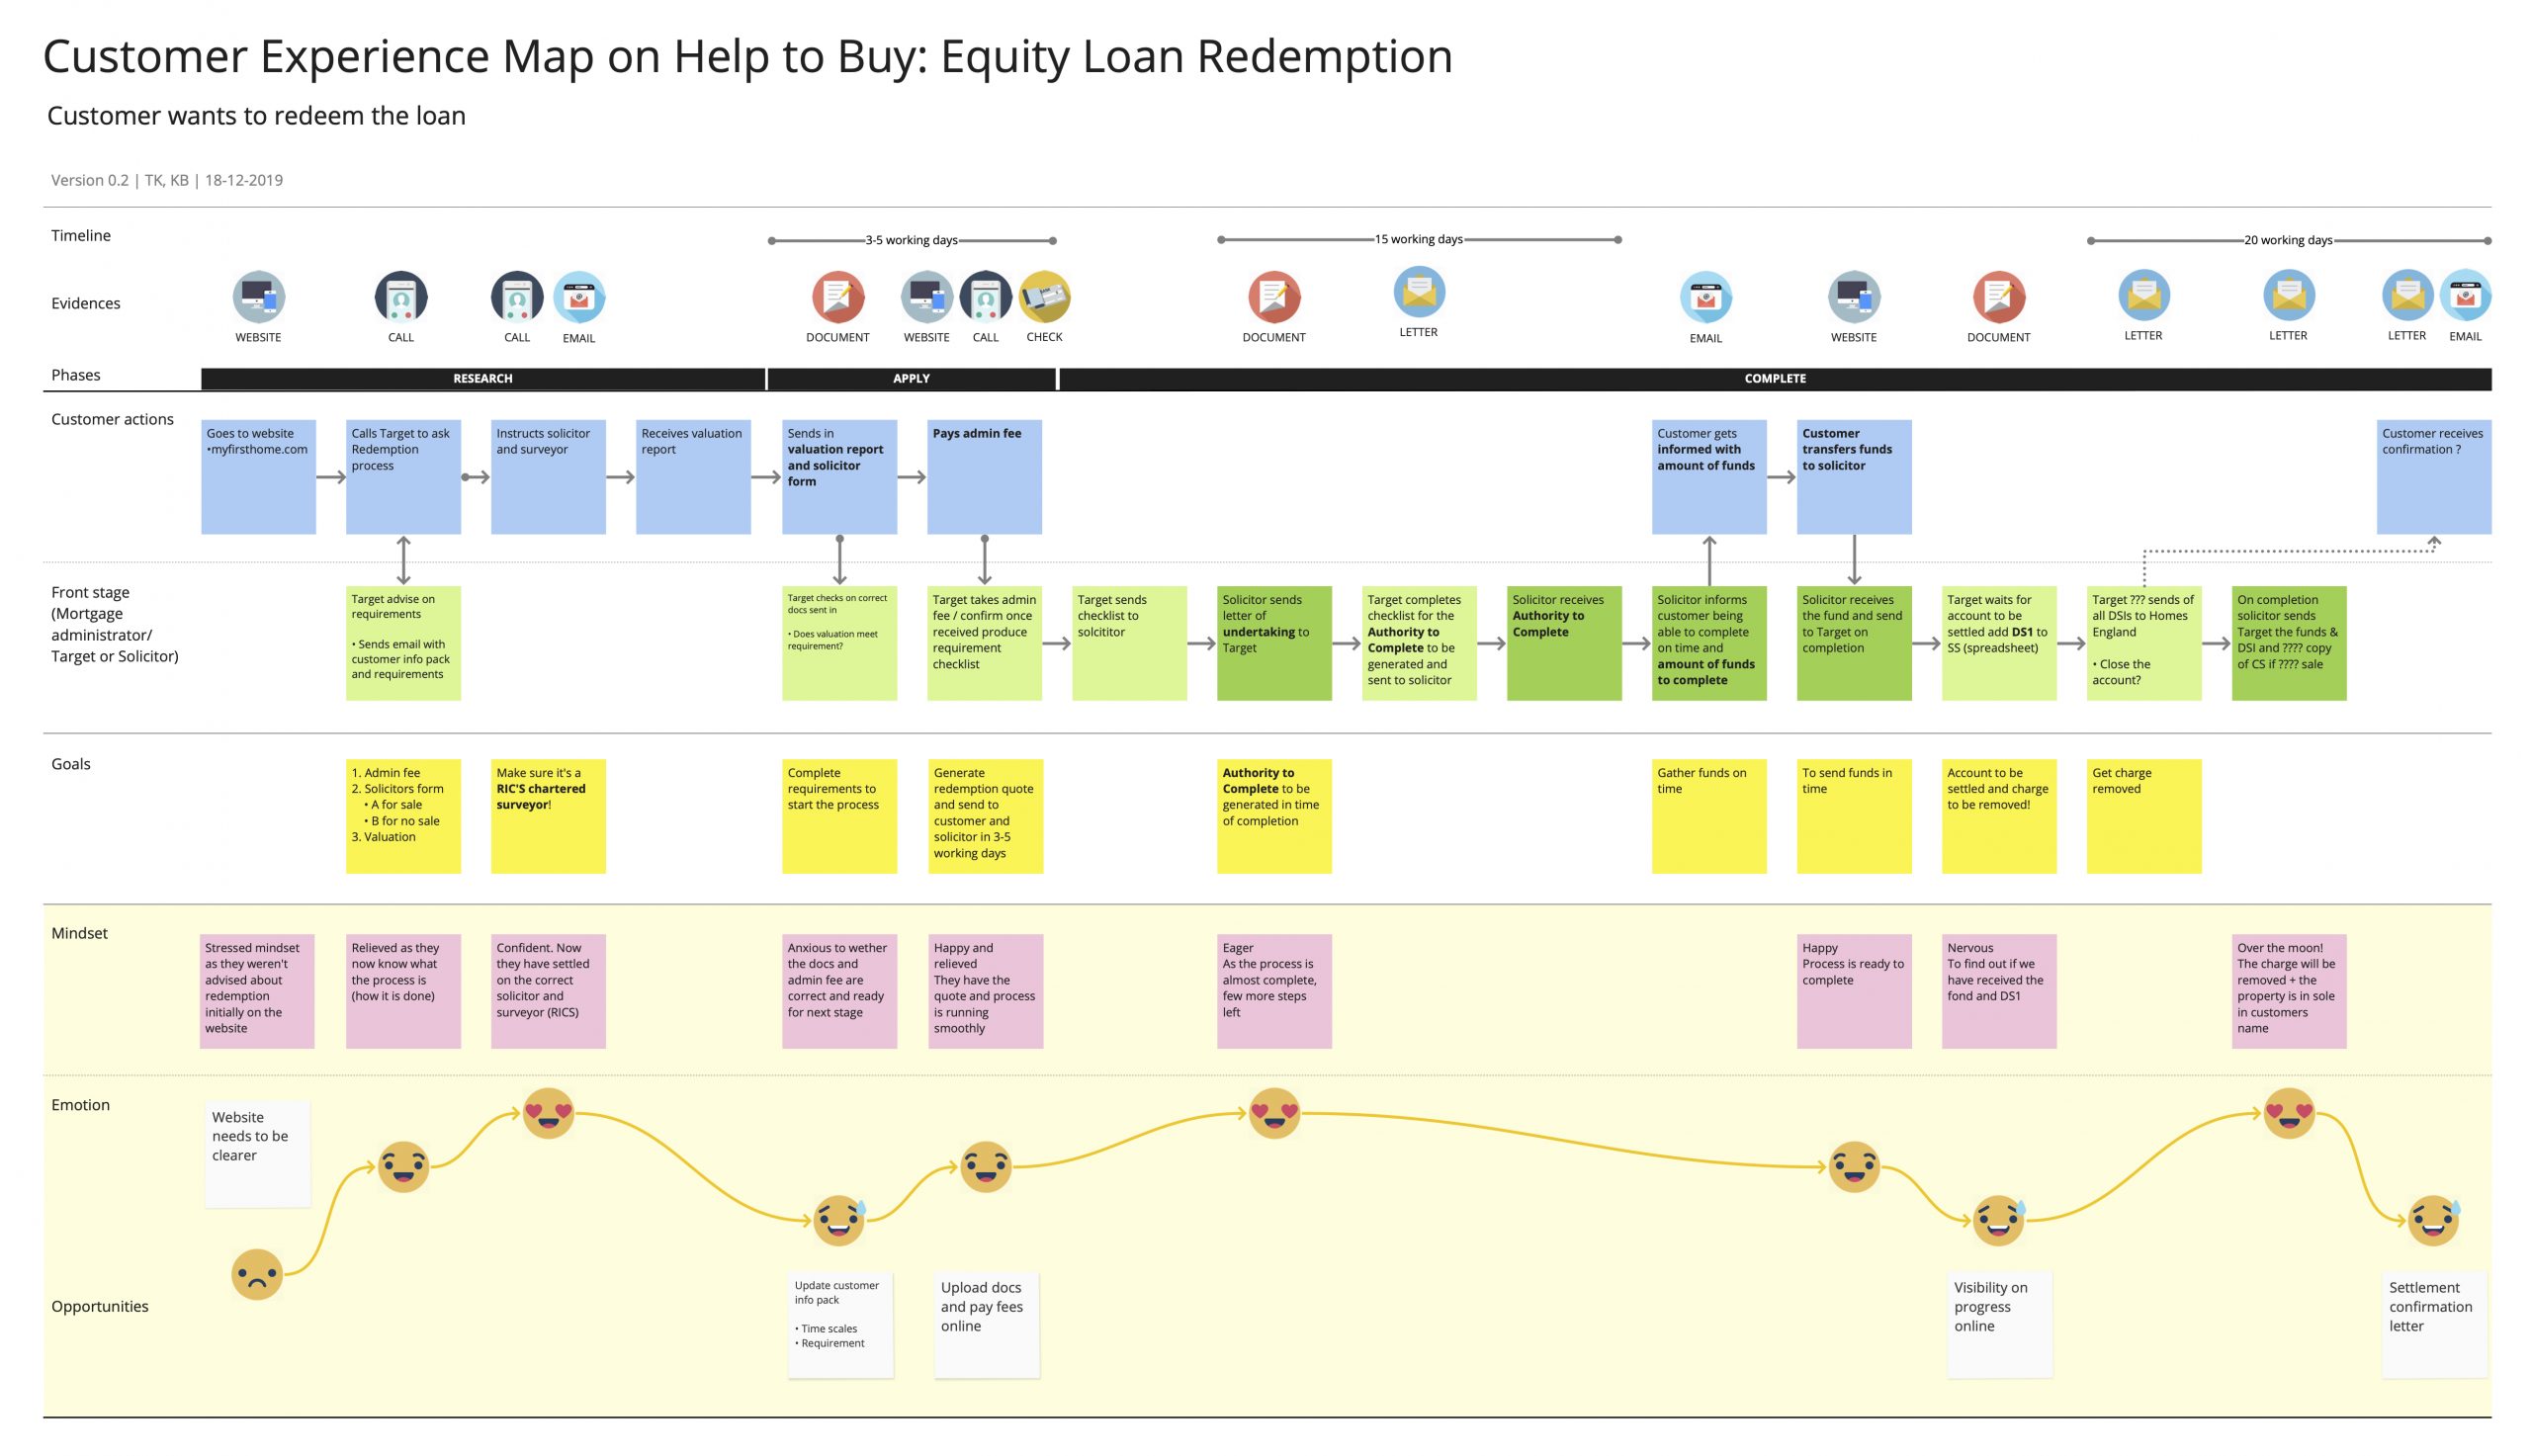Select 'Upload docs and pay fees online' note
The height and width of the screenshot is (1456, 2531).
pyautogui.click(x=986, y=1324)
